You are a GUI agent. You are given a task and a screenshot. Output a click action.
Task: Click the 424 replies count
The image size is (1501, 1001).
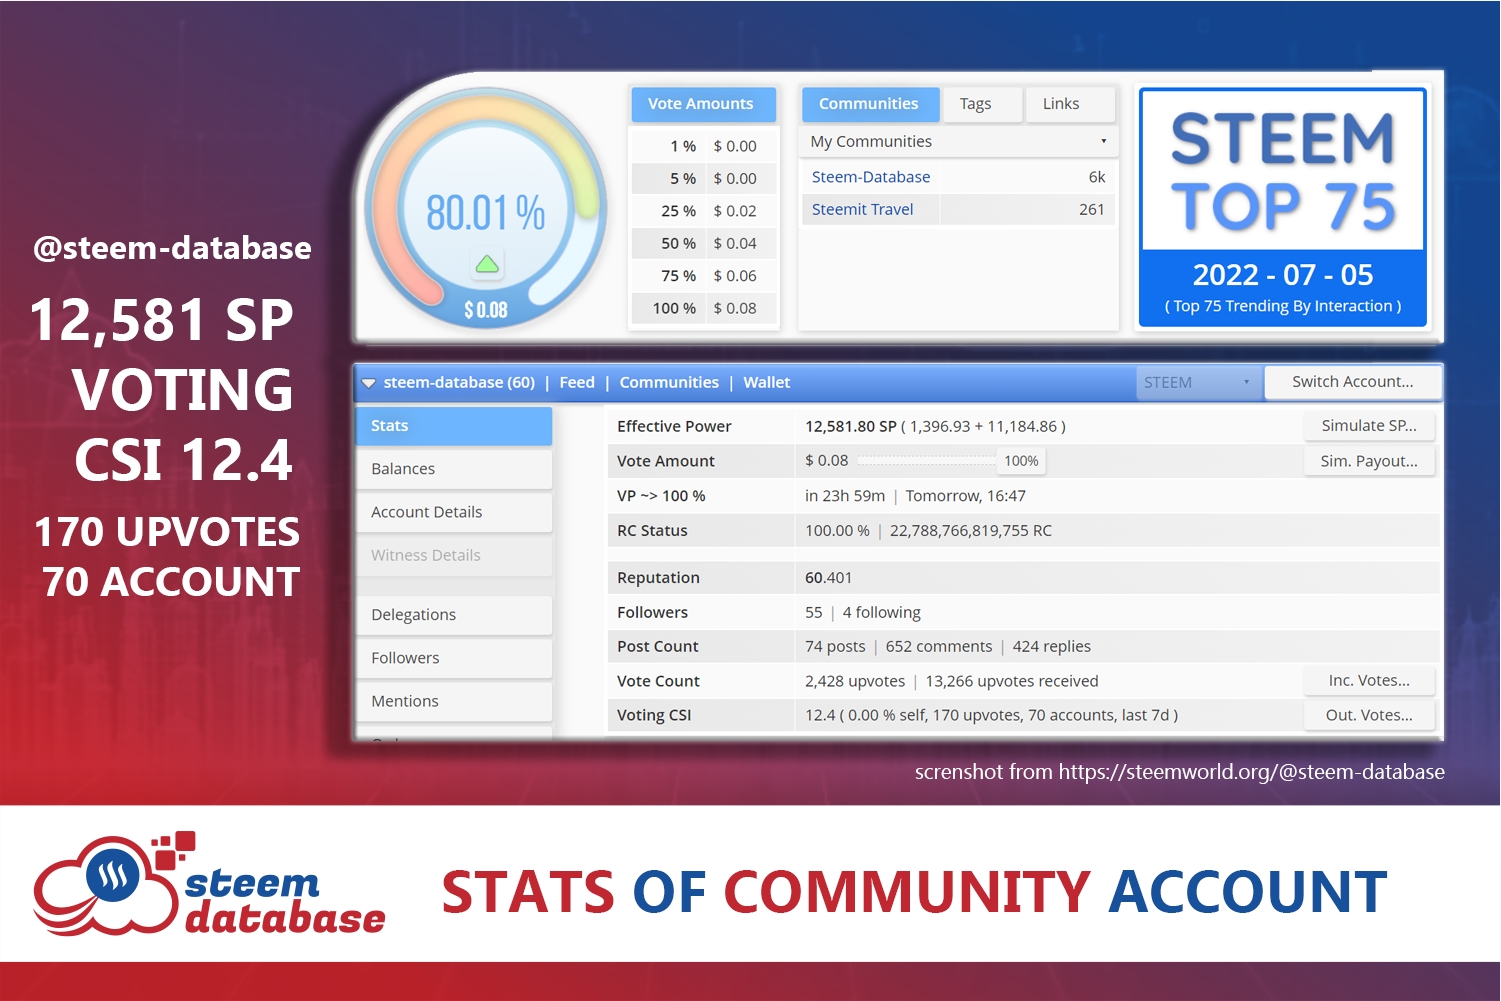click(1052, 647)
